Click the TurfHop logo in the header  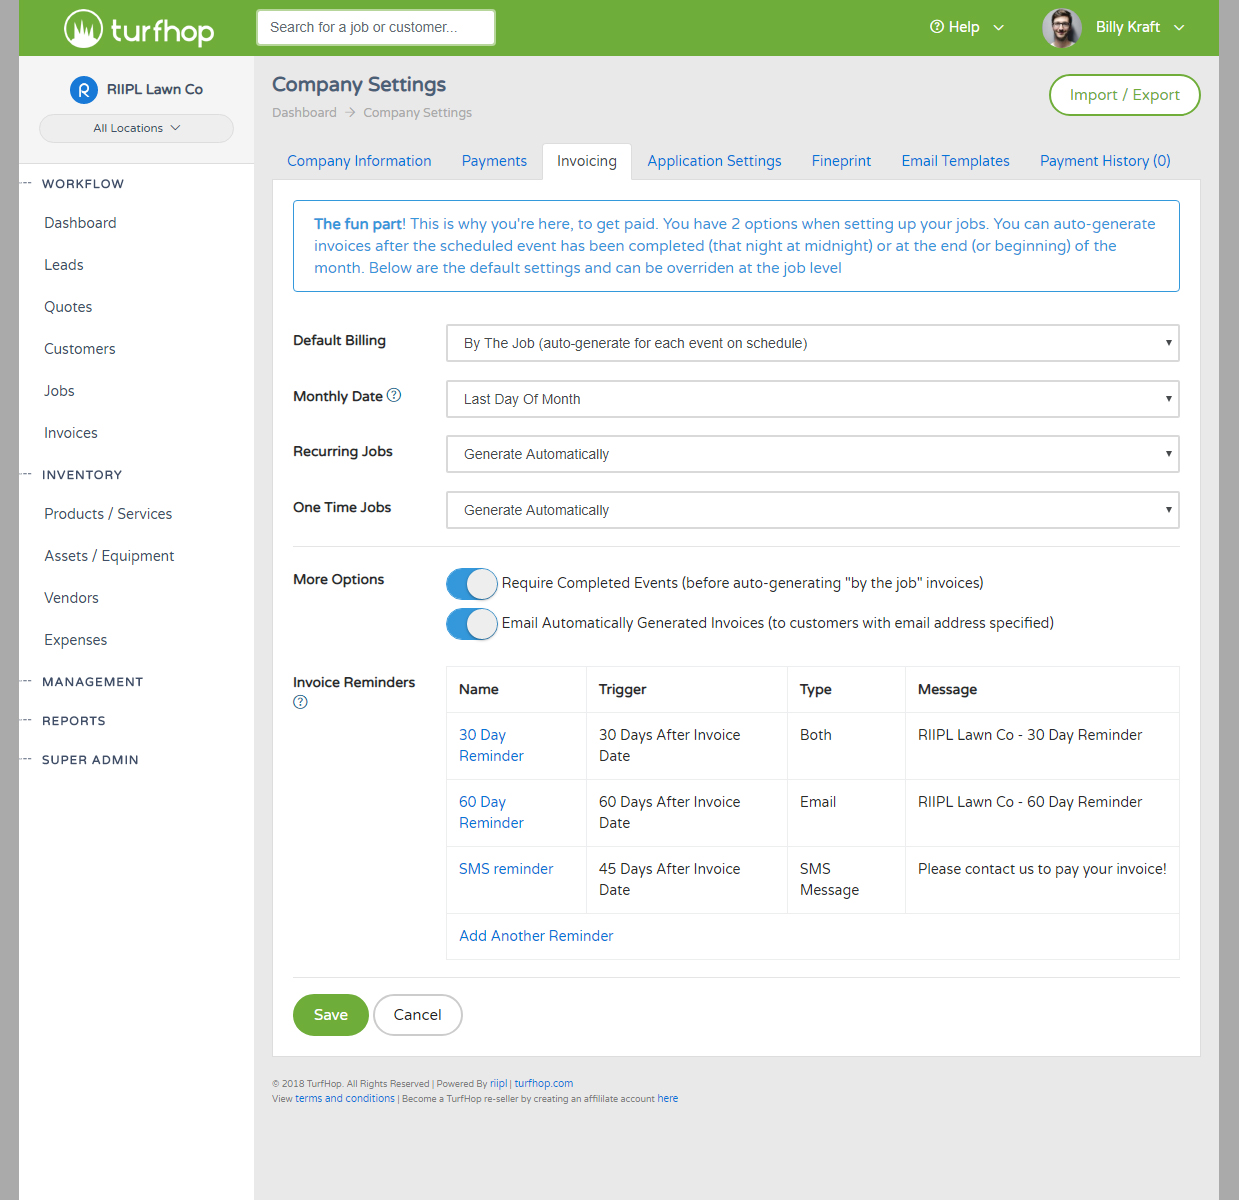coord(138,28)
